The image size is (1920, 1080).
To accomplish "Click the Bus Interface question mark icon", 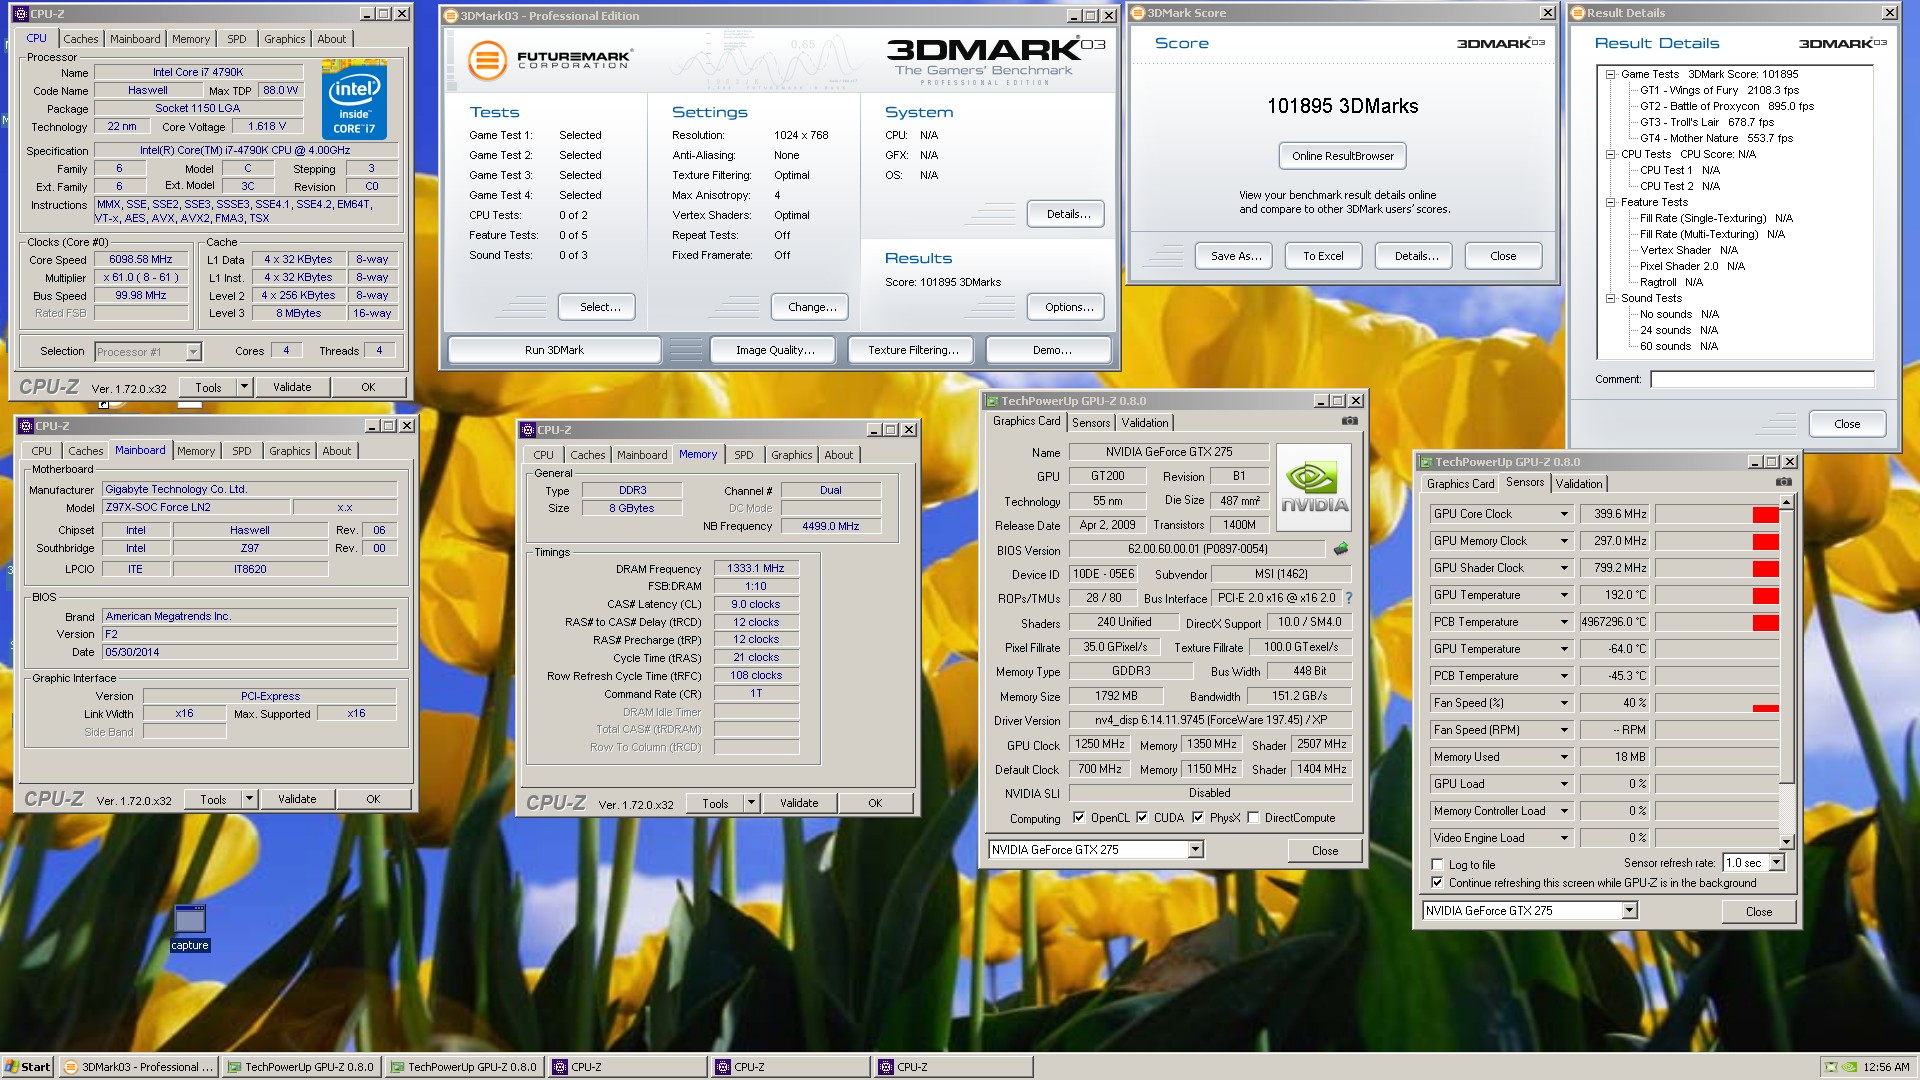I will click(x=1348, y=598).
